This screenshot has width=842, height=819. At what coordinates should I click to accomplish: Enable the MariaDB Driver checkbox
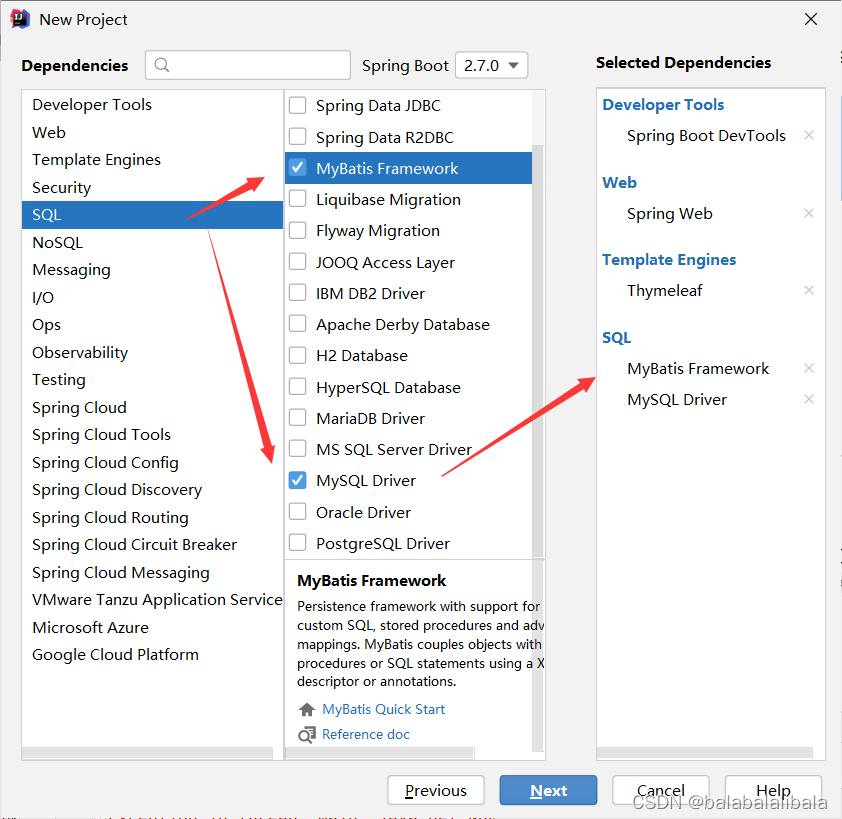pyautogui.click(x=297, y=418)
